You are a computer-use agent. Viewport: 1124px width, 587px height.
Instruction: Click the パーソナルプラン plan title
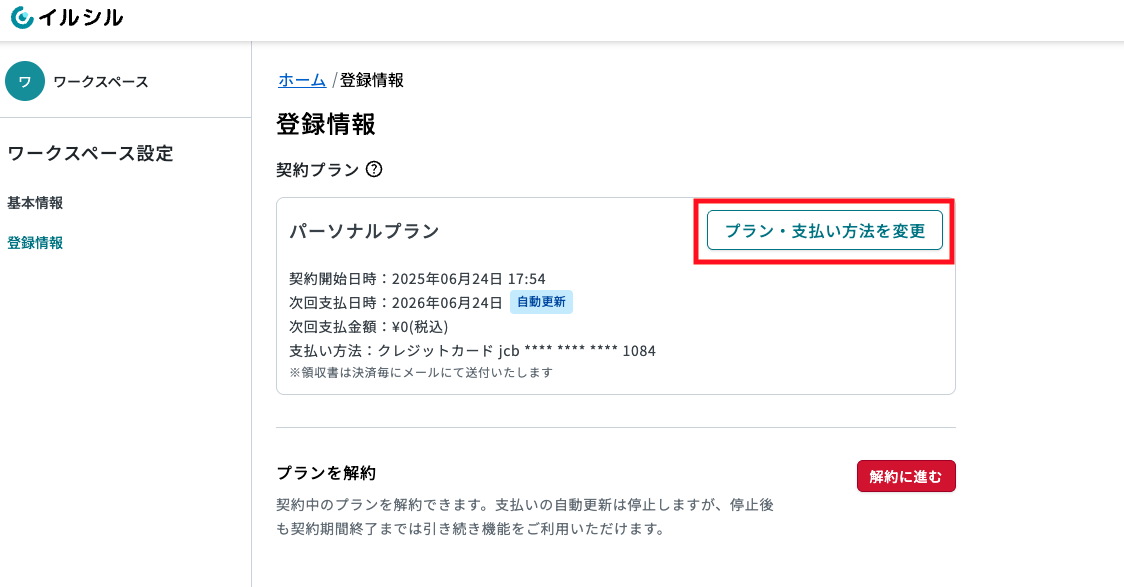coord(364,232)
